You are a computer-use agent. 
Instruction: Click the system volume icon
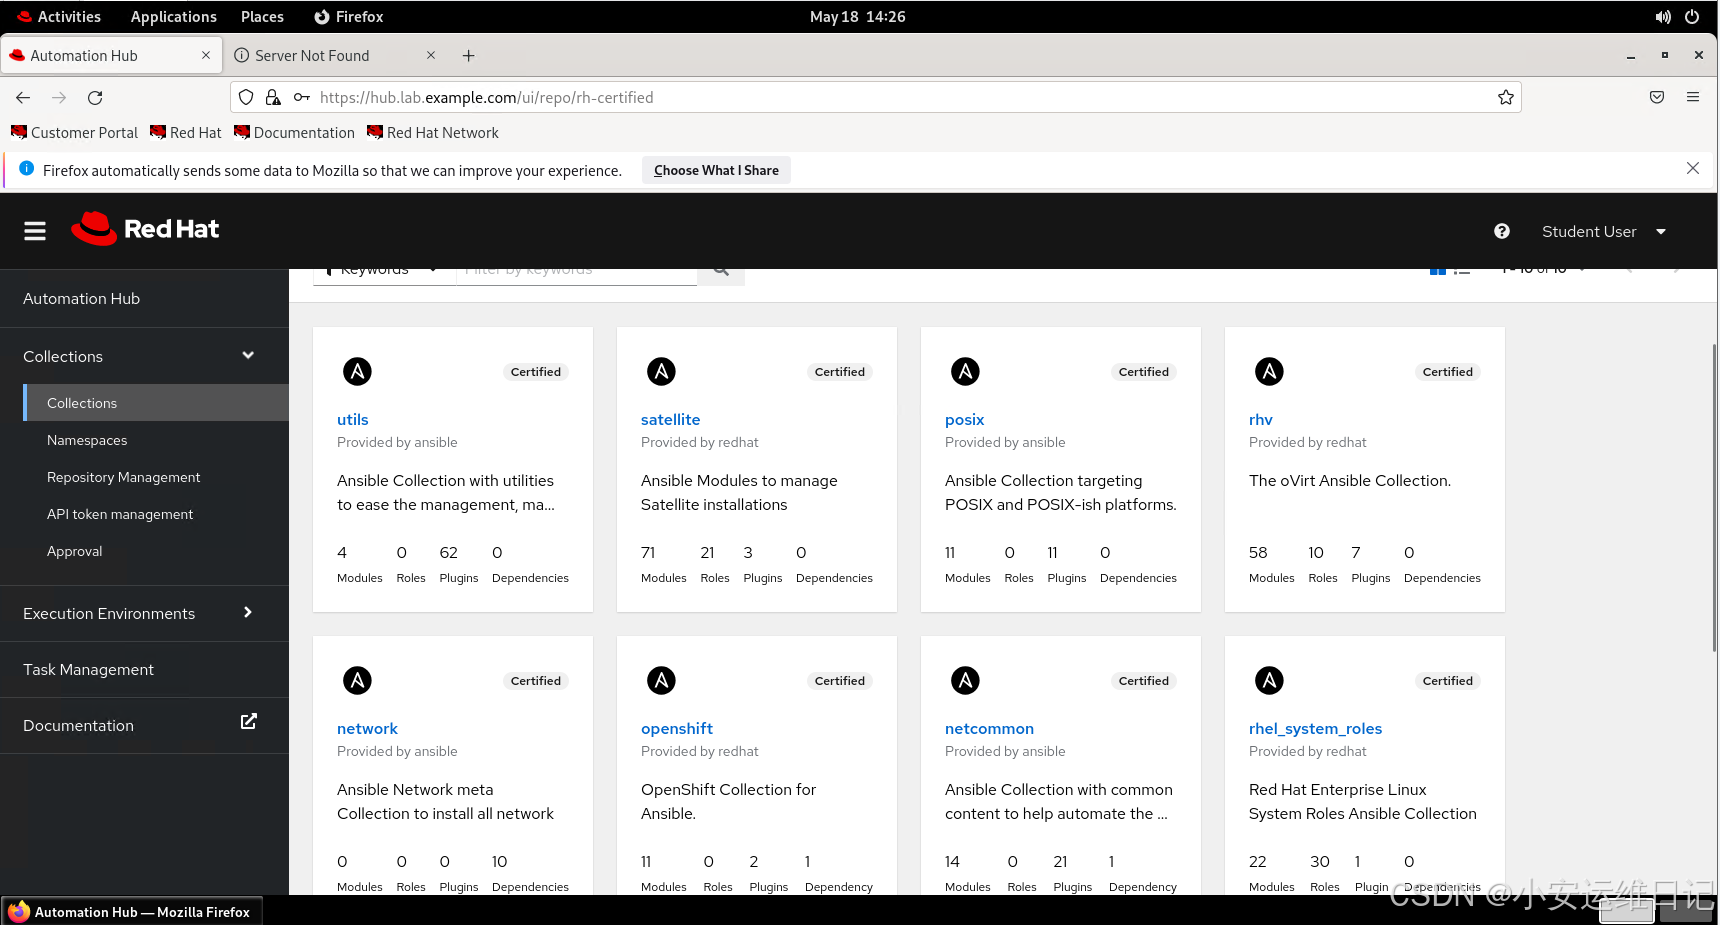point(1663,16)
